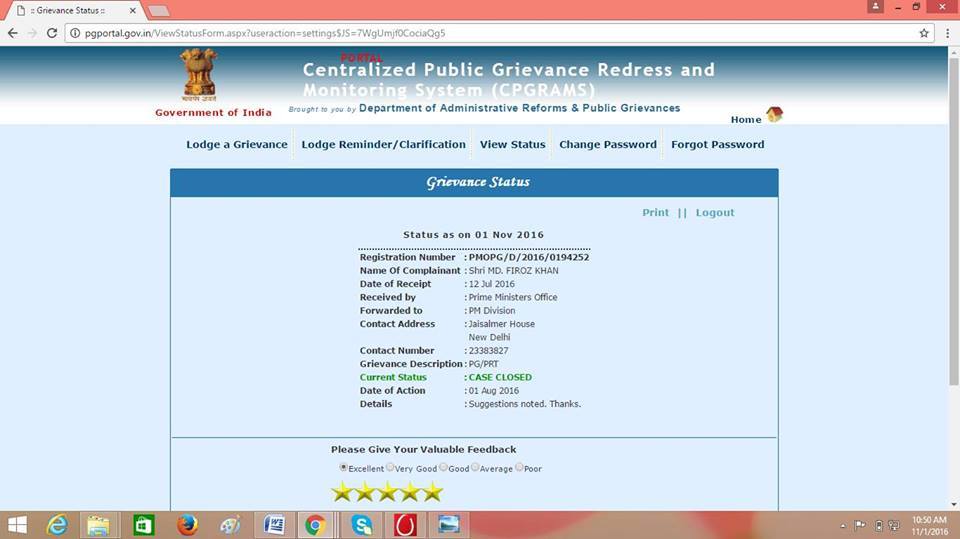Open Chrome's three-dot menu
The height and width of the screenshot is (539, 960).
point(947,33)
